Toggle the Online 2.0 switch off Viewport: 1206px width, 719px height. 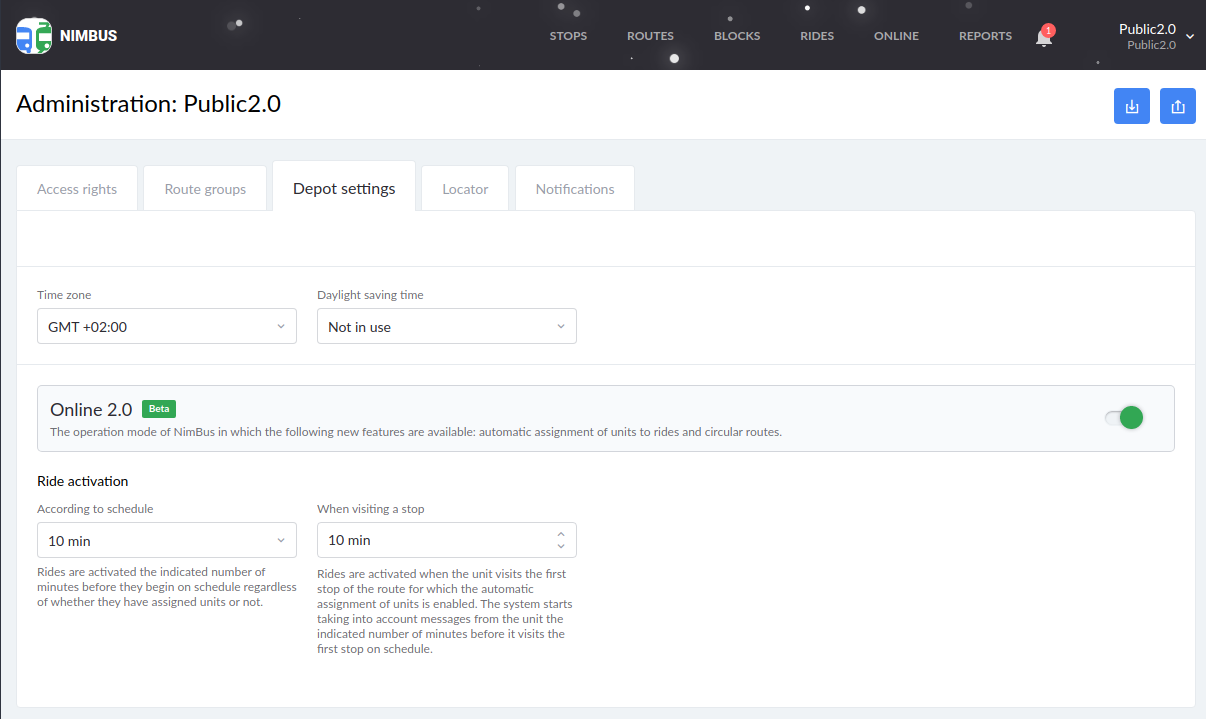coord(1124,418)
